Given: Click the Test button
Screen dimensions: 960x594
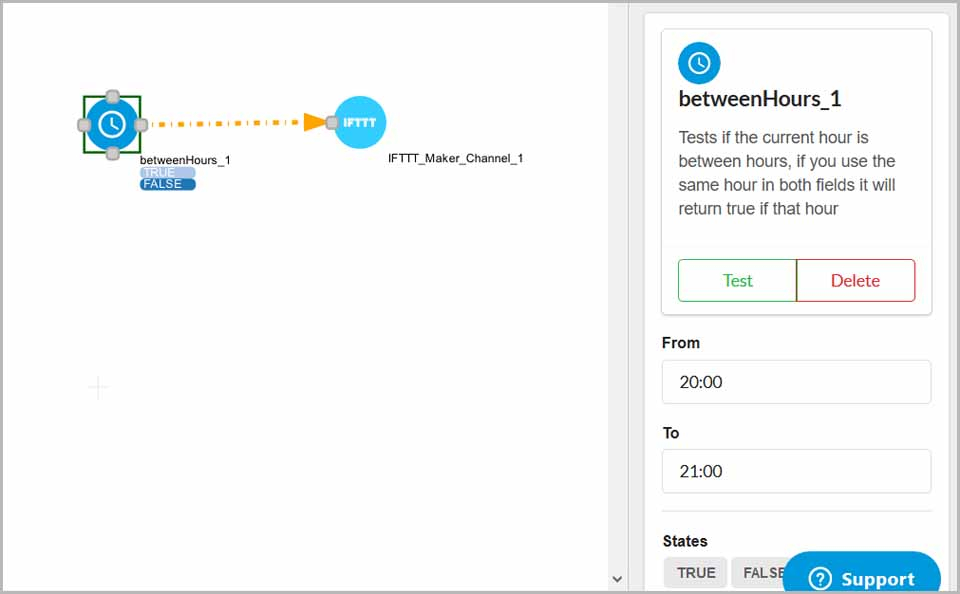Looking at the screenshot, I should (x=737, y=280).
